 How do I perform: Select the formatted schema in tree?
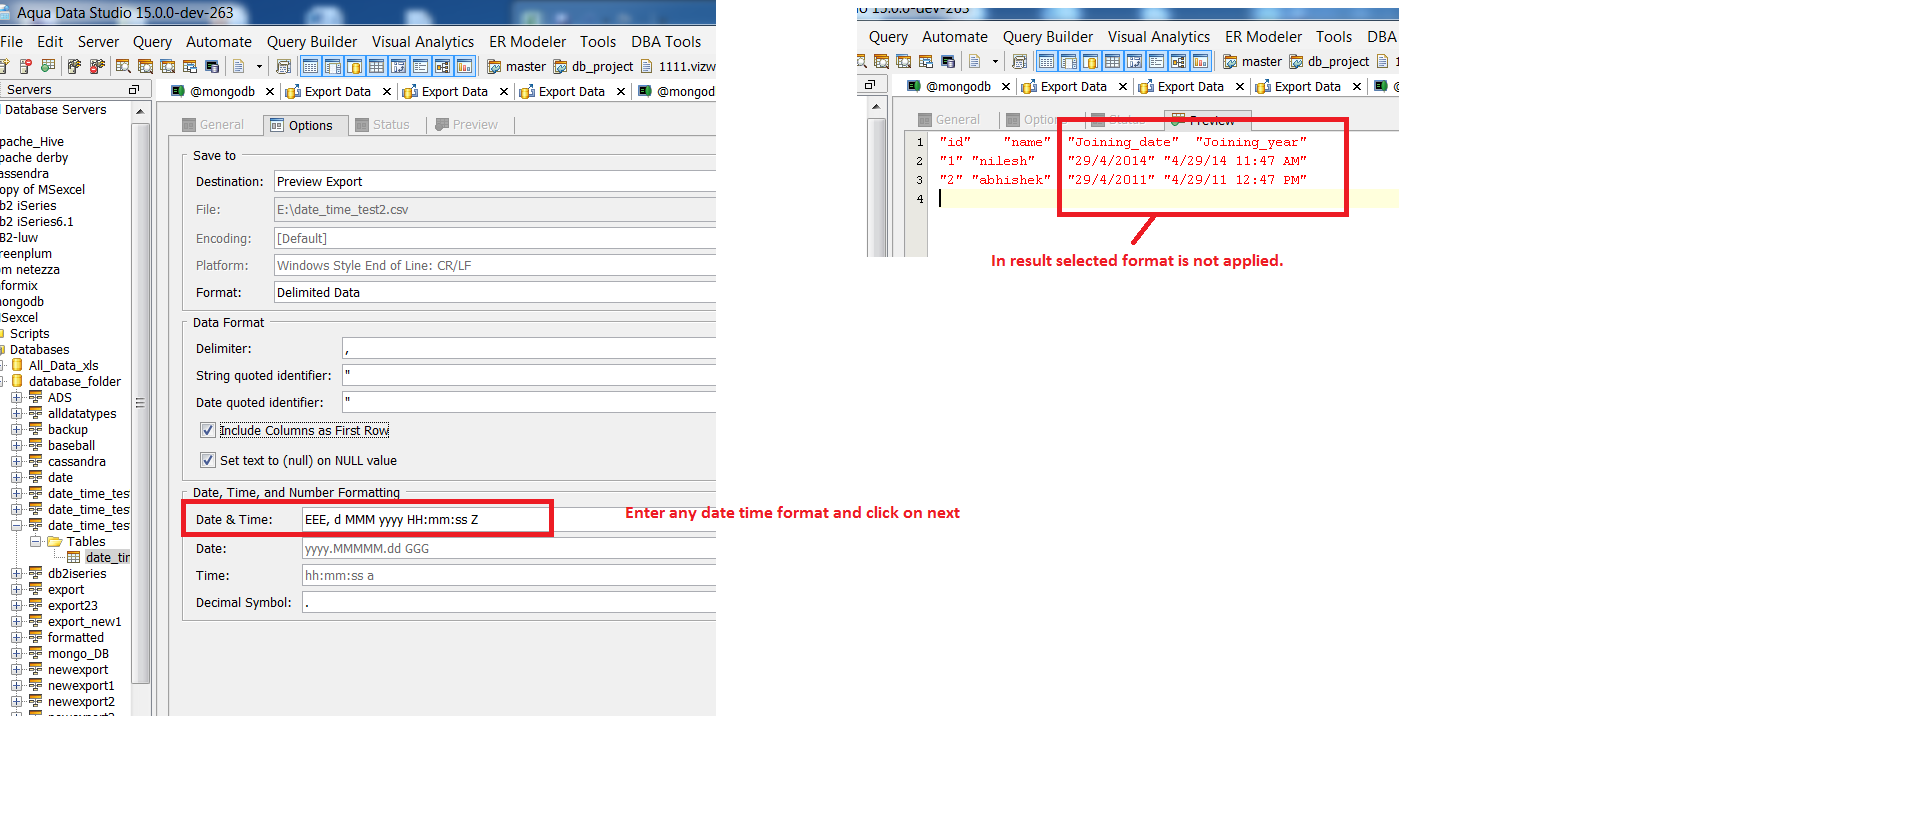75,637
